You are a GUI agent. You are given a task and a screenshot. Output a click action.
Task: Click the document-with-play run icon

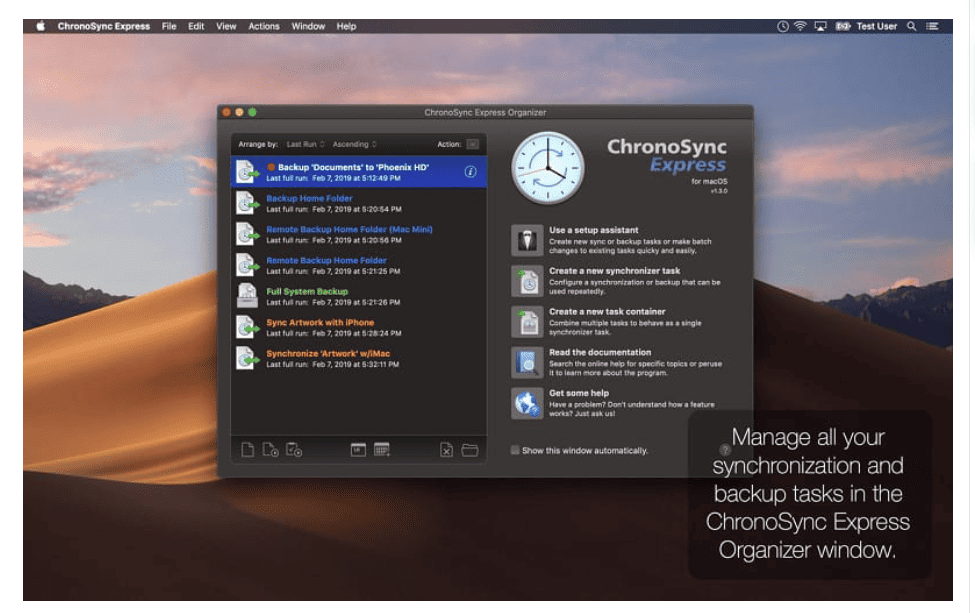point(270,449)
